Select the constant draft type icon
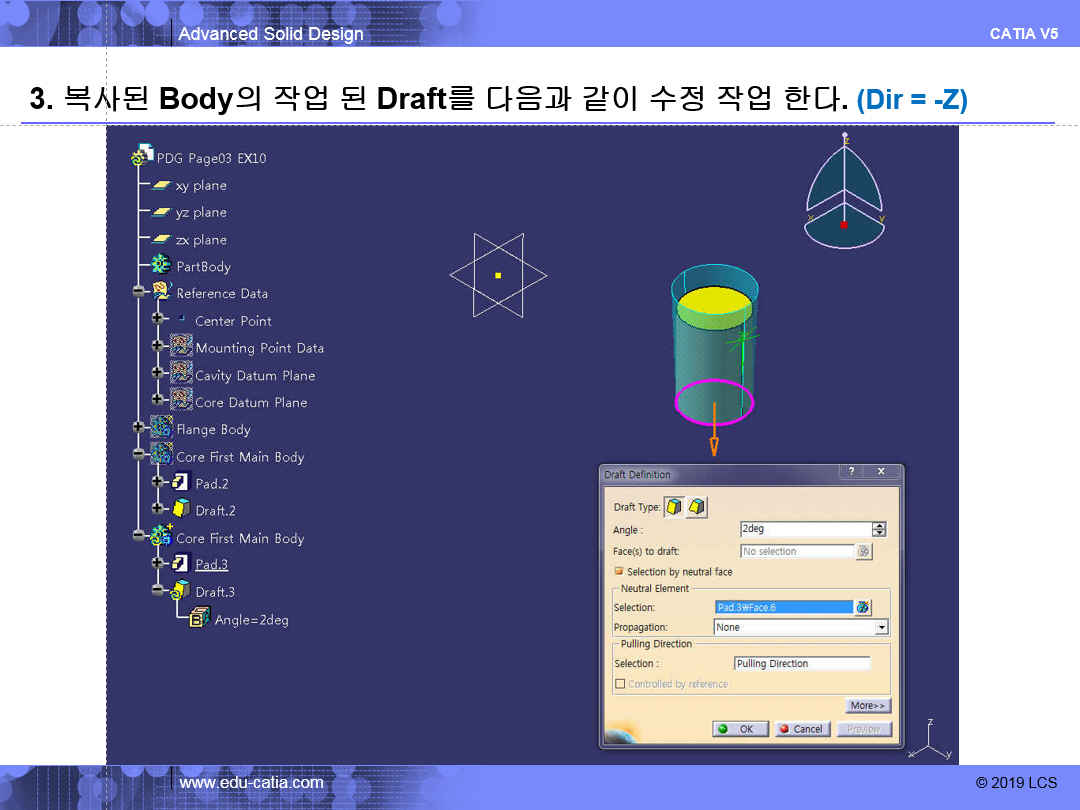The height and width of the screenshot is (810, 1080). click(x=674, y=507)
